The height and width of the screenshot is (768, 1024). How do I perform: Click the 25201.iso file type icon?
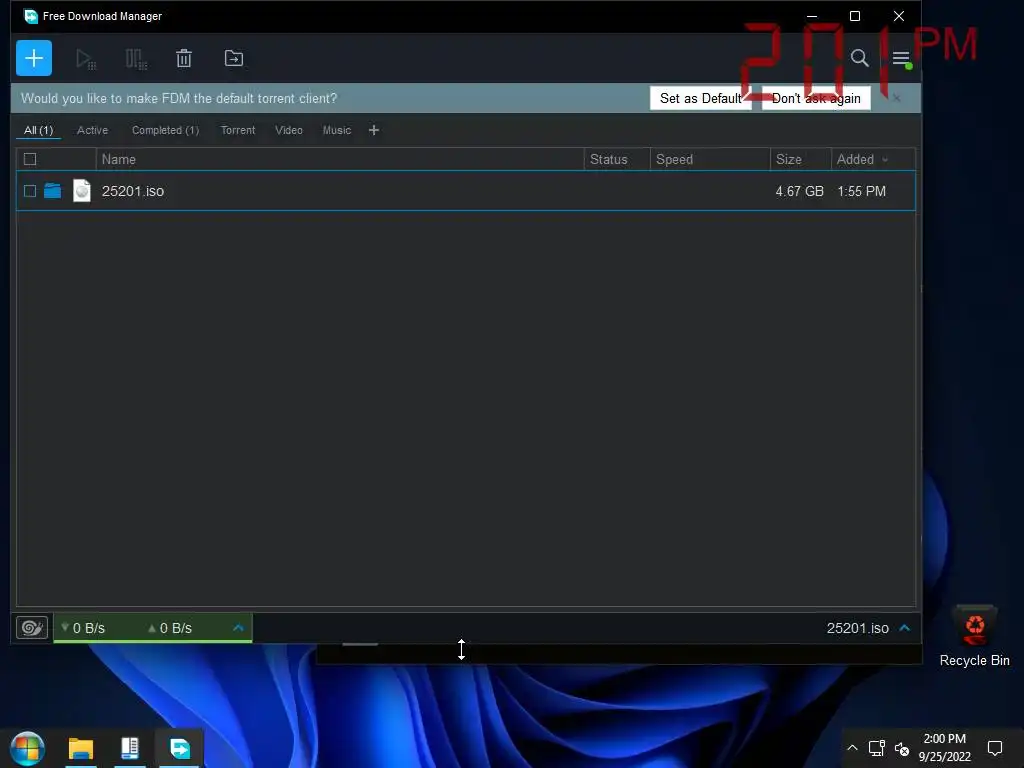point(82,191)
